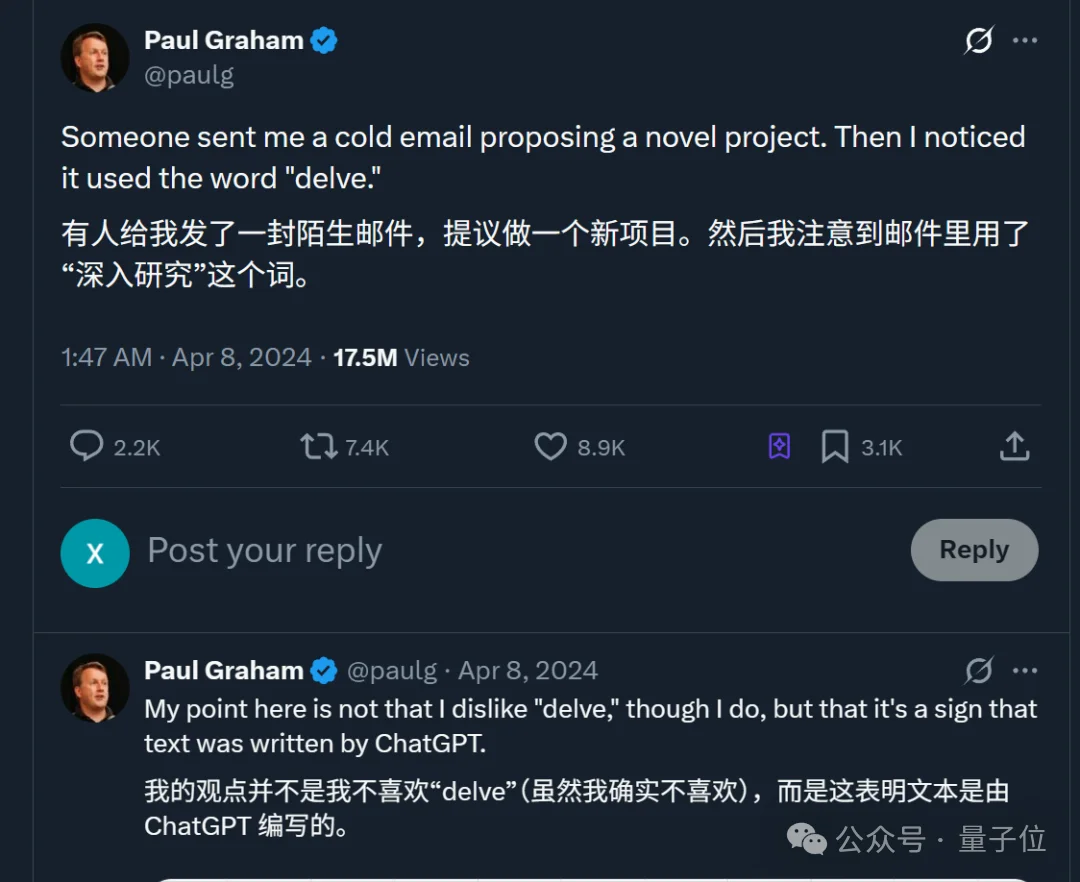Open the Apr 8, 2024 timestamp on the reply

point(527,670)
